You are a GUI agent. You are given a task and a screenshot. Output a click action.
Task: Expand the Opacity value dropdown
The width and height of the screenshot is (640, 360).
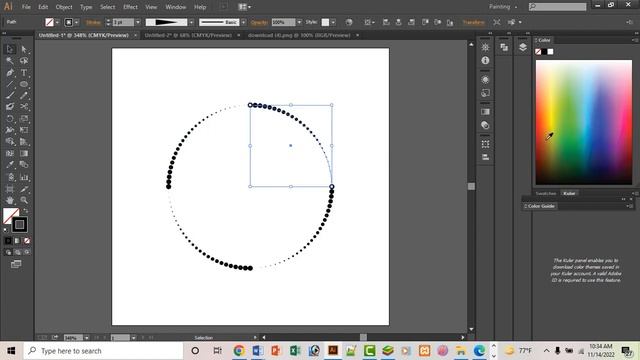pyautogui.click(x=299, y=22)
